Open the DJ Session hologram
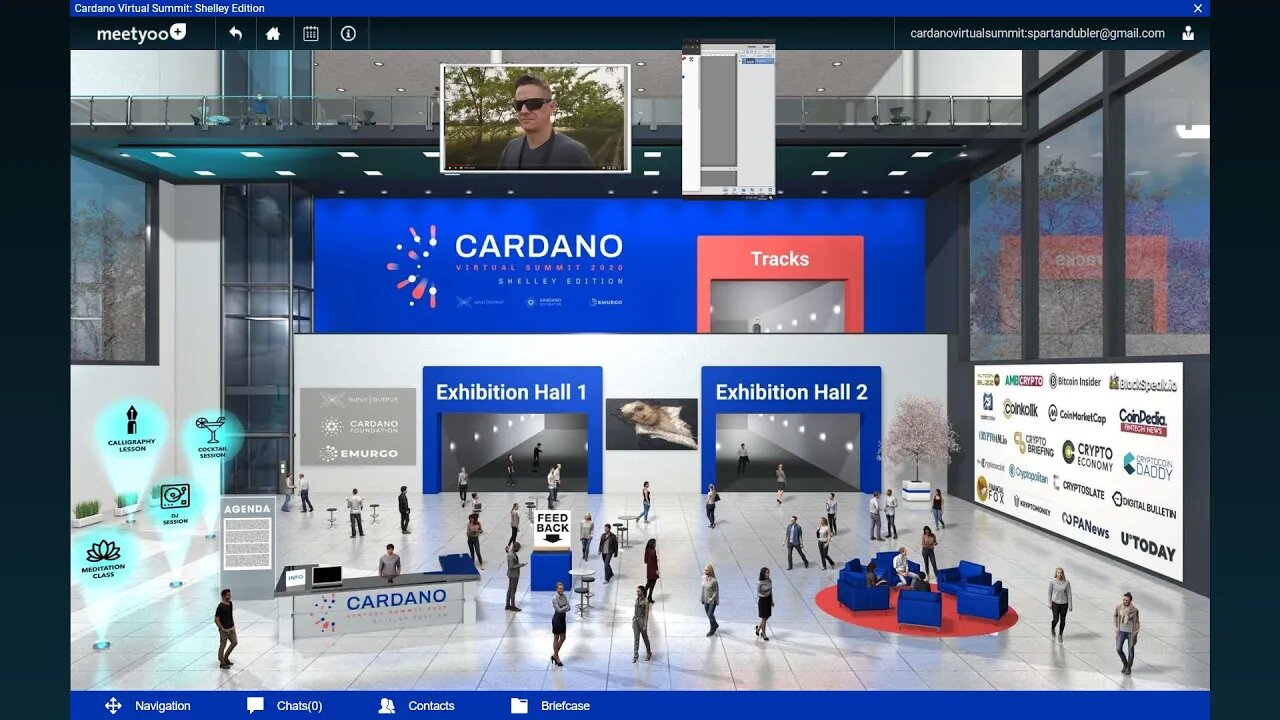Image resolution: width=1280 pixels, height=720 pixels. (175, 505)
